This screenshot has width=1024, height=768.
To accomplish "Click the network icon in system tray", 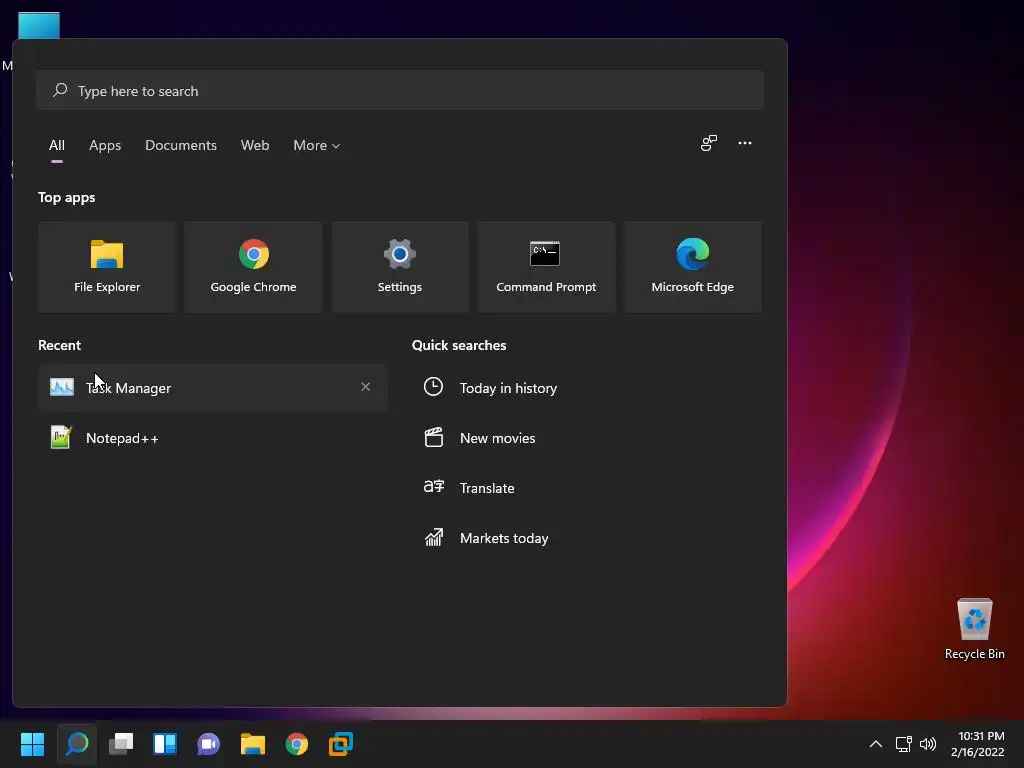I will click(903, 744).
